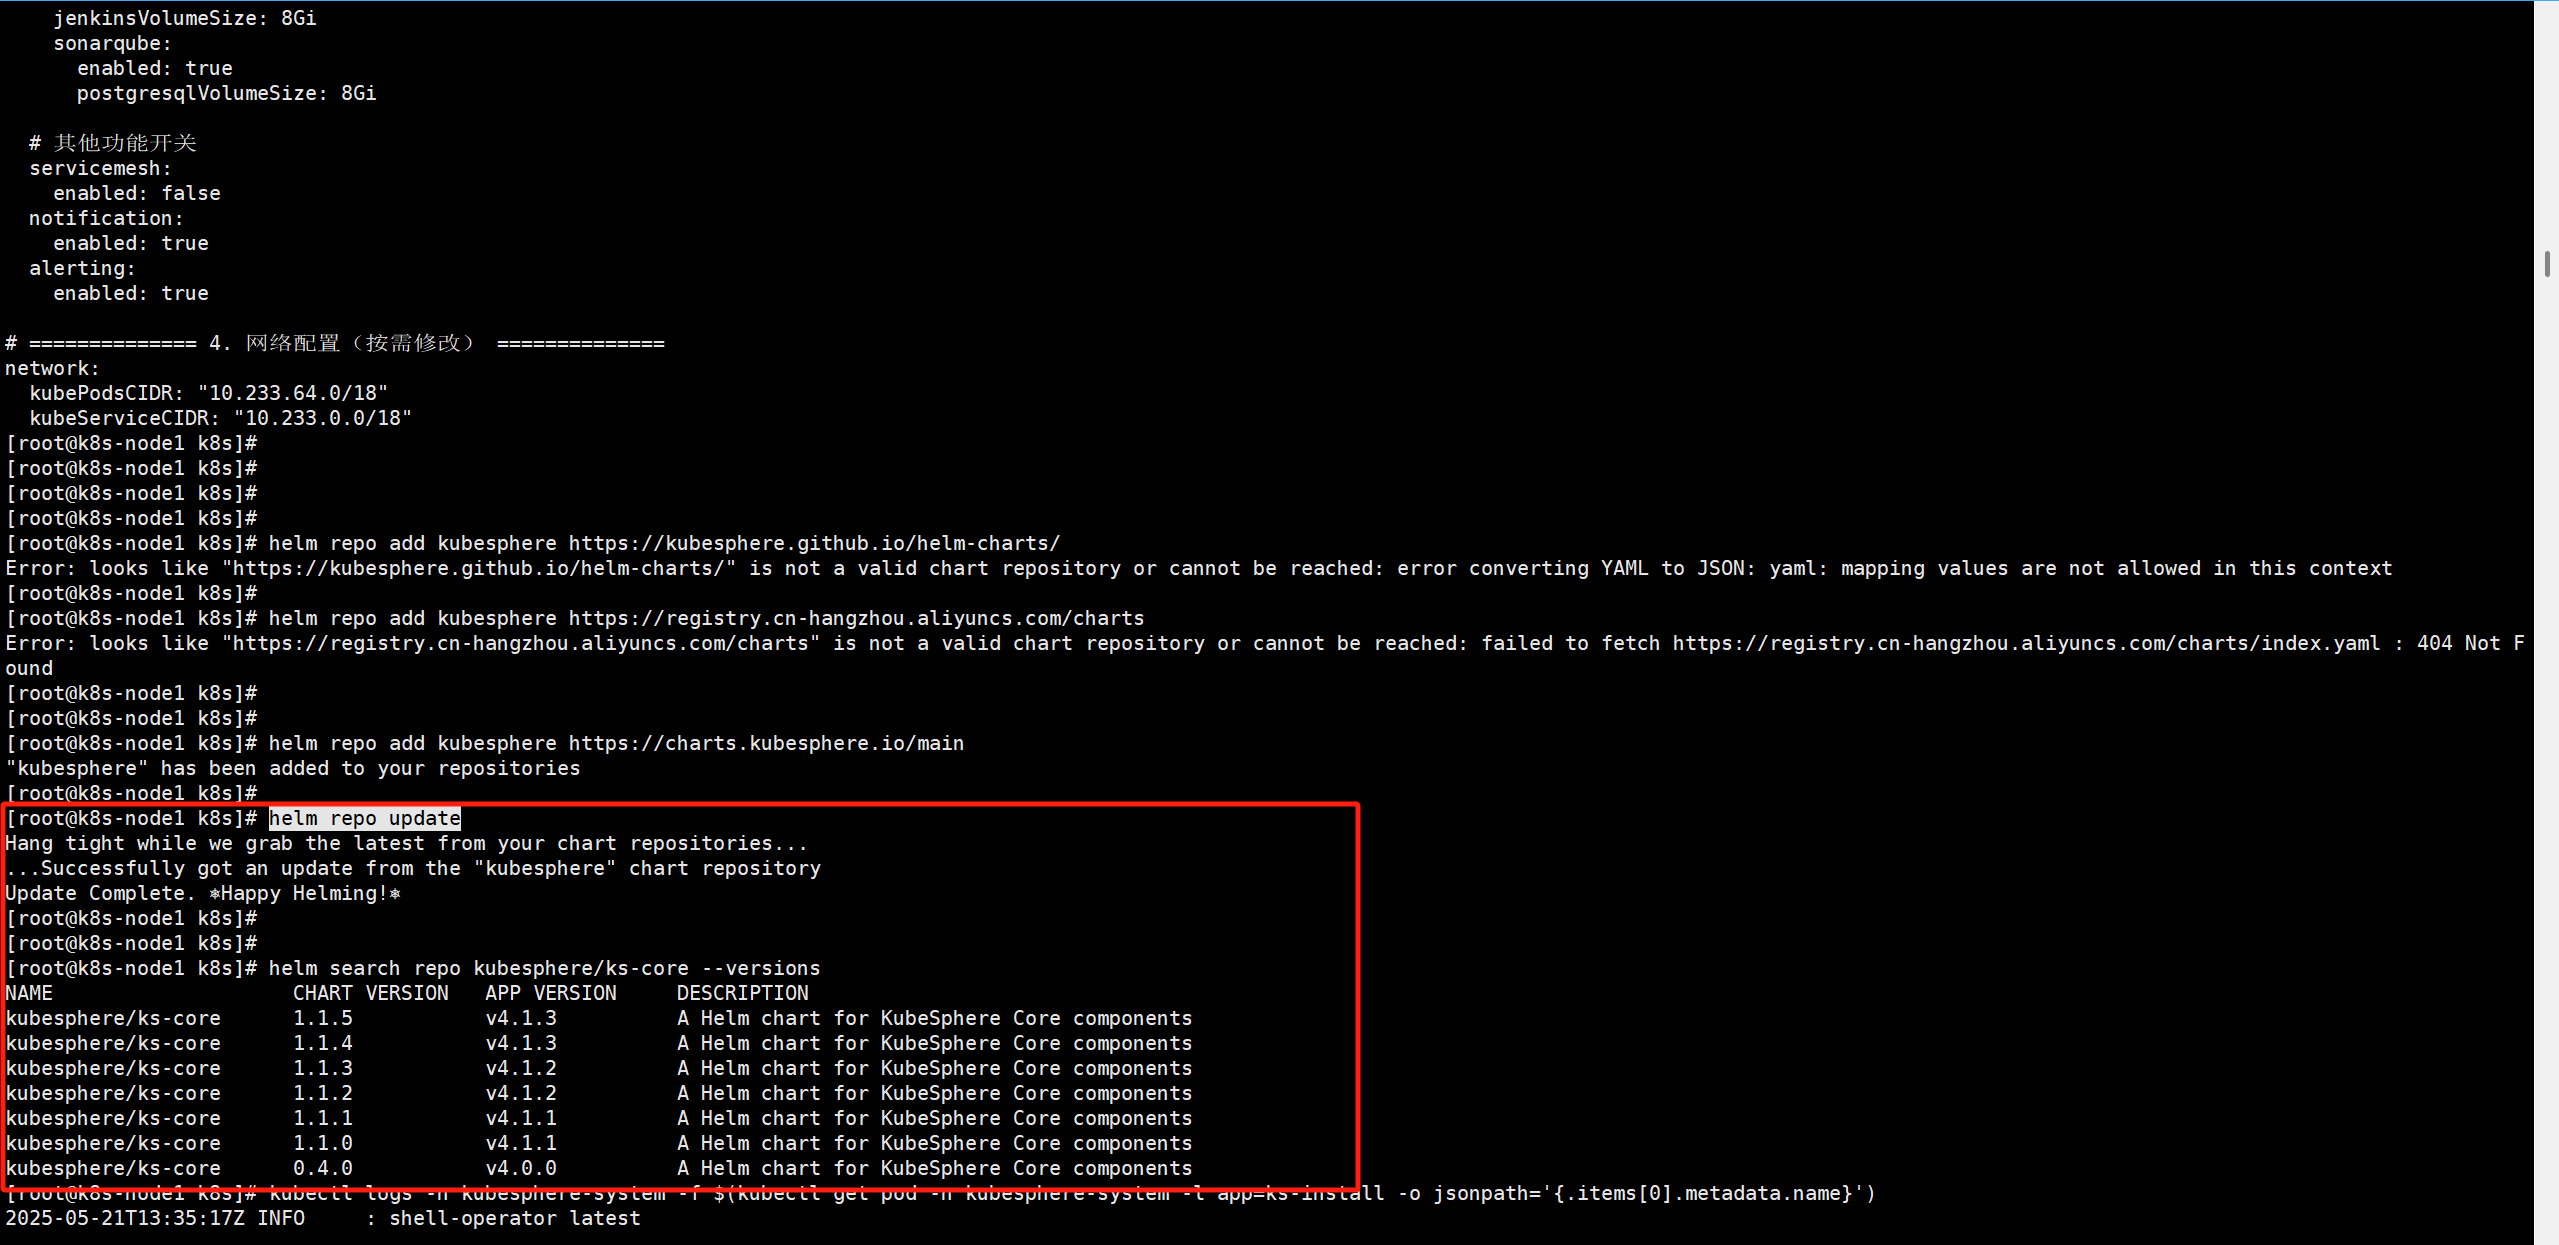Click the terminal vertical scrollbar thumb
2559x1245 pixels.
point(2546,264)
